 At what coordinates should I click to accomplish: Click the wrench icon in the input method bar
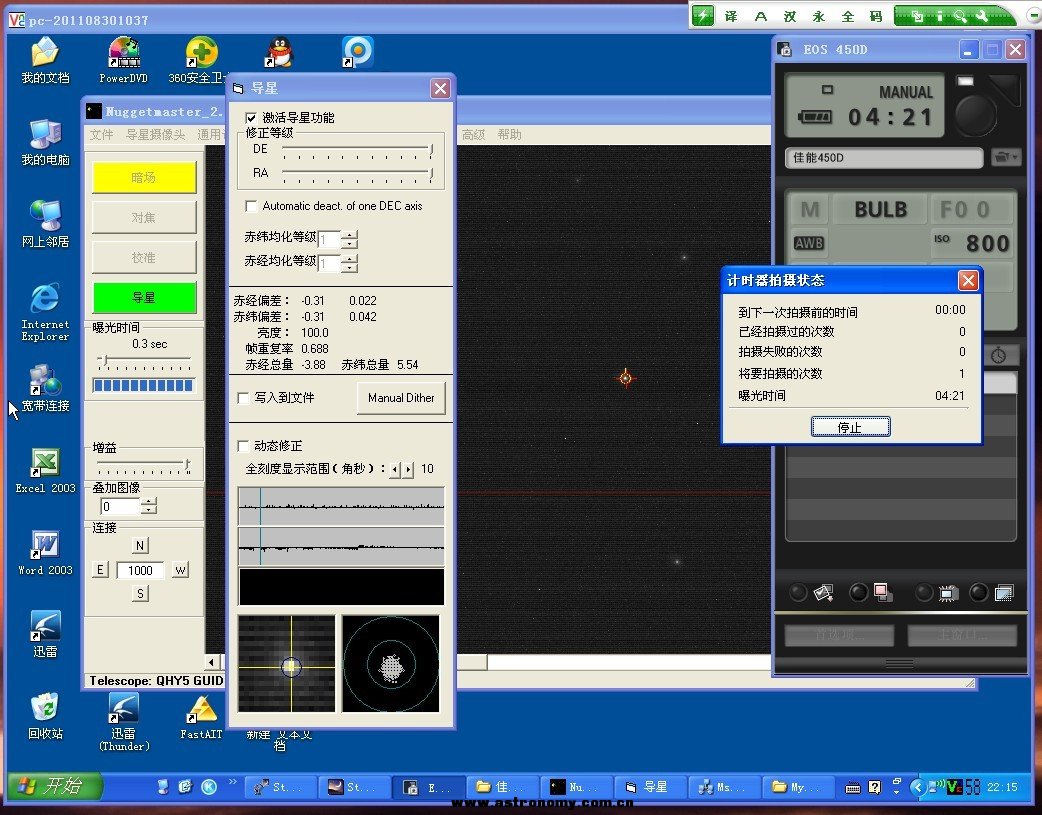pos(982,17)
